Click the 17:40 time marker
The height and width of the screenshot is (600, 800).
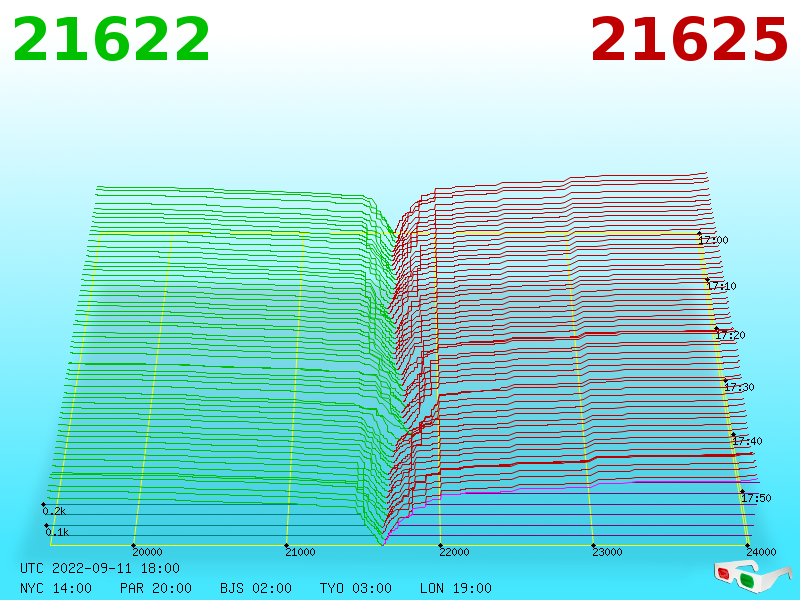tap(747, 441)
